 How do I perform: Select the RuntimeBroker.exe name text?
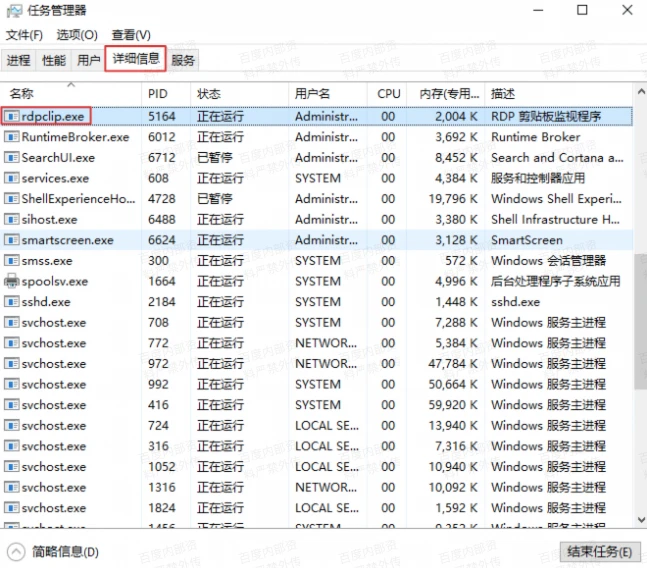[x=76, y=137]
